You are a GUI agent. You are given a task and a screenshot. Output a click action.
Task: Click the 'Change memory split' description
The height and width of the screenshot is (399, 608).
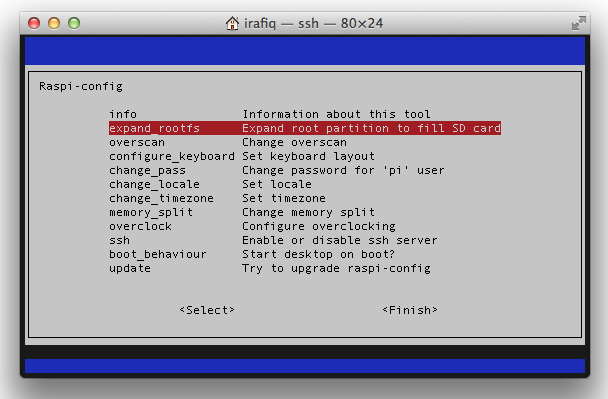coord(309,212)
